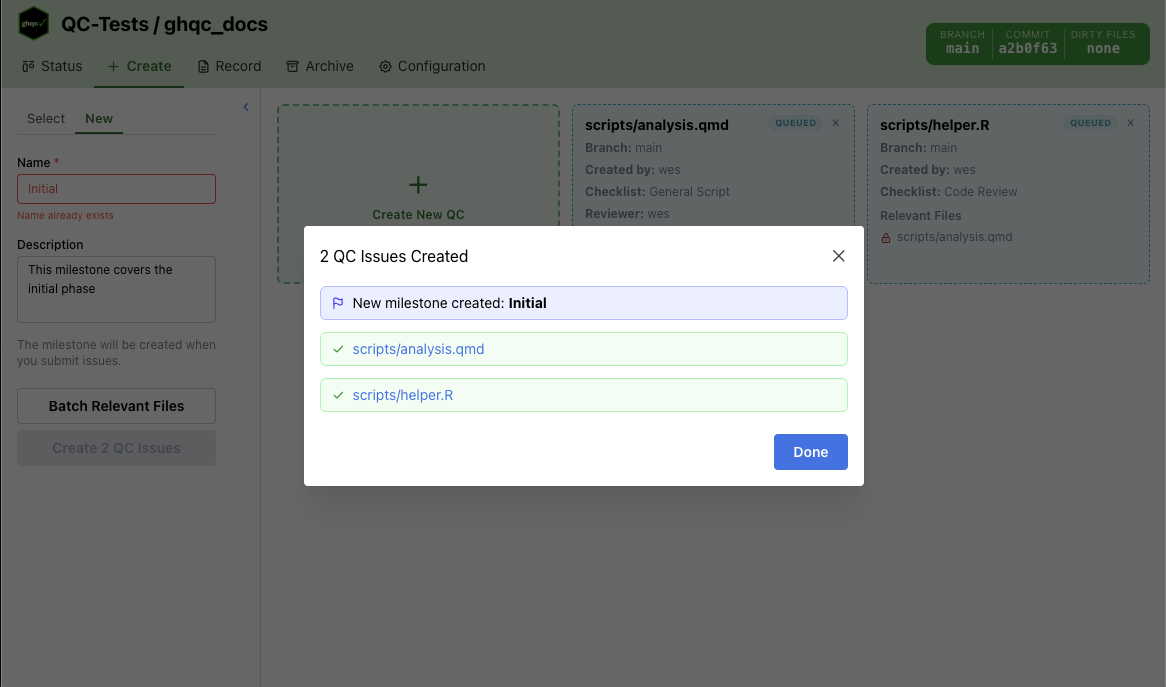This screenshot has width=1166, height=687.
Task: Close the QC Issues Created dialog
Action: pyautogui.click(x=838, y=256)
